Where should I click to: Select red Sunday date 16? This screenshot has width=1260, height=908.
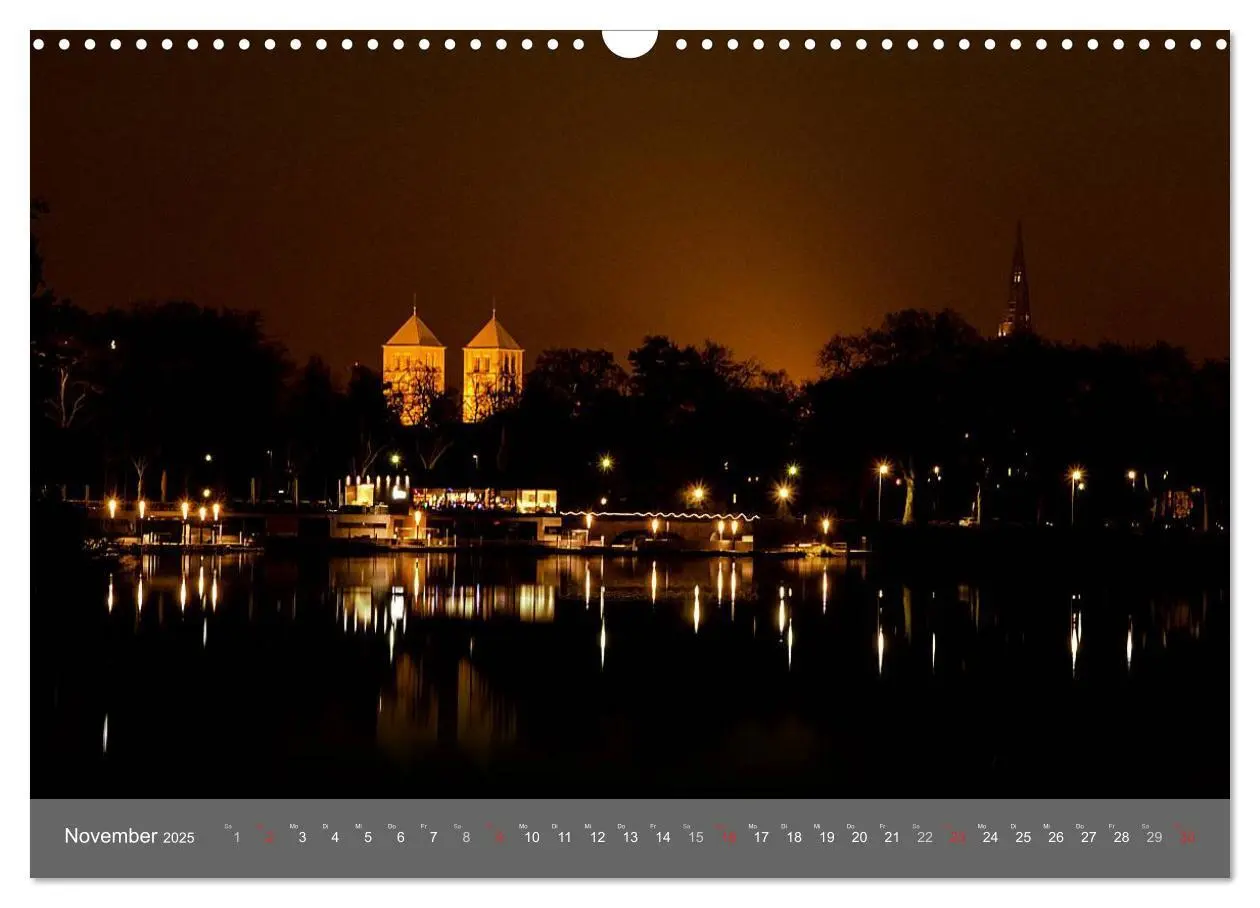click(x=729, y=837)
